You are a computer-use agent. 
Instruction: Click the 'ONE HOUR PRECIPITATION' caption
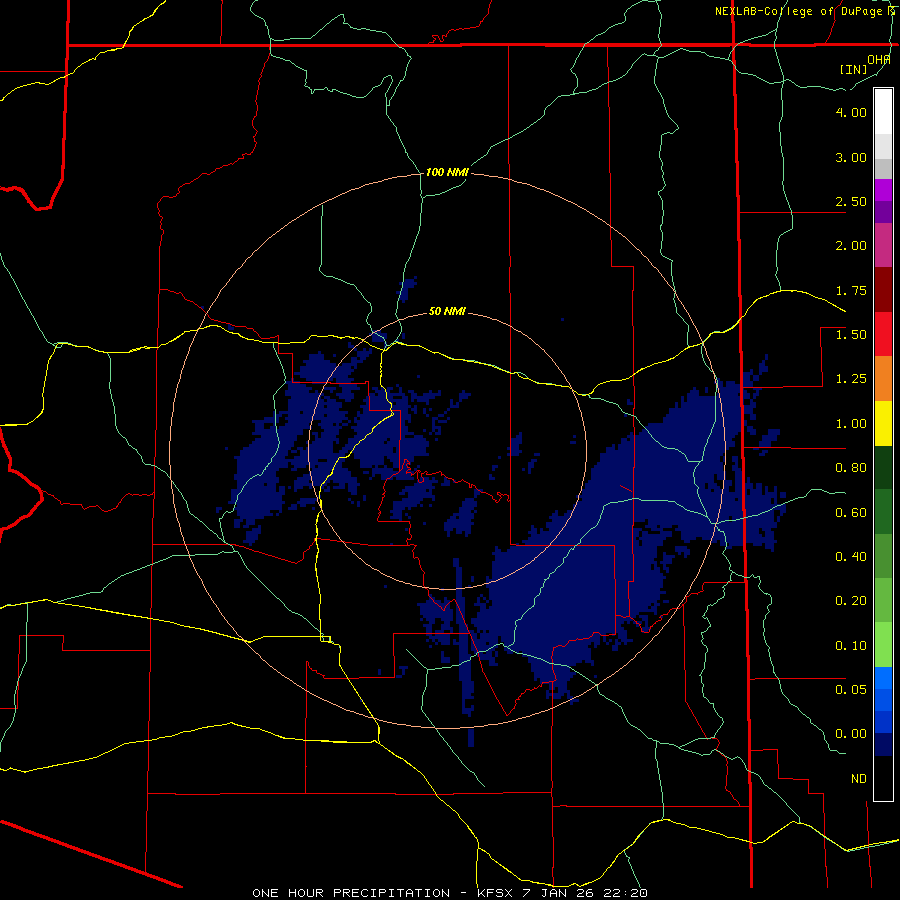click(x=351, y=893)
